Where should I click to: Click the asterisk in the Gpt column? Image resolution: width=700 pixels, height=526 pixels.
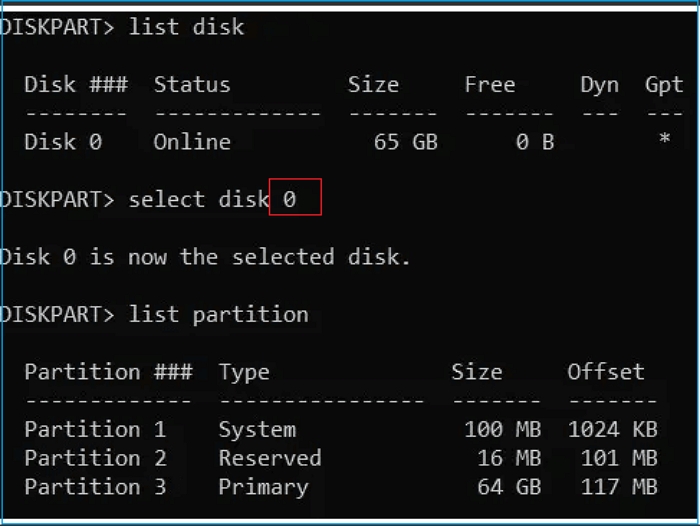point(664,142)
